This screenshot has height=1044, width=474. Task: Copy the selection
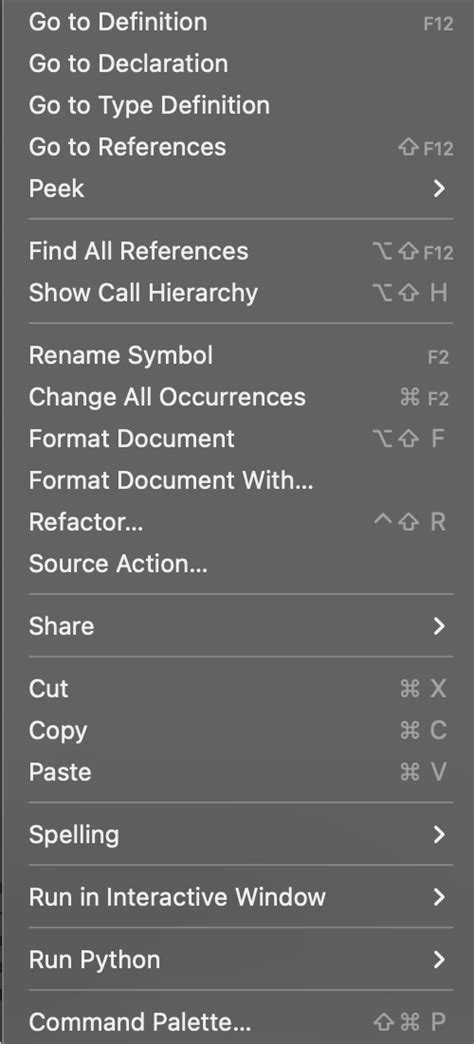point(241,731)
